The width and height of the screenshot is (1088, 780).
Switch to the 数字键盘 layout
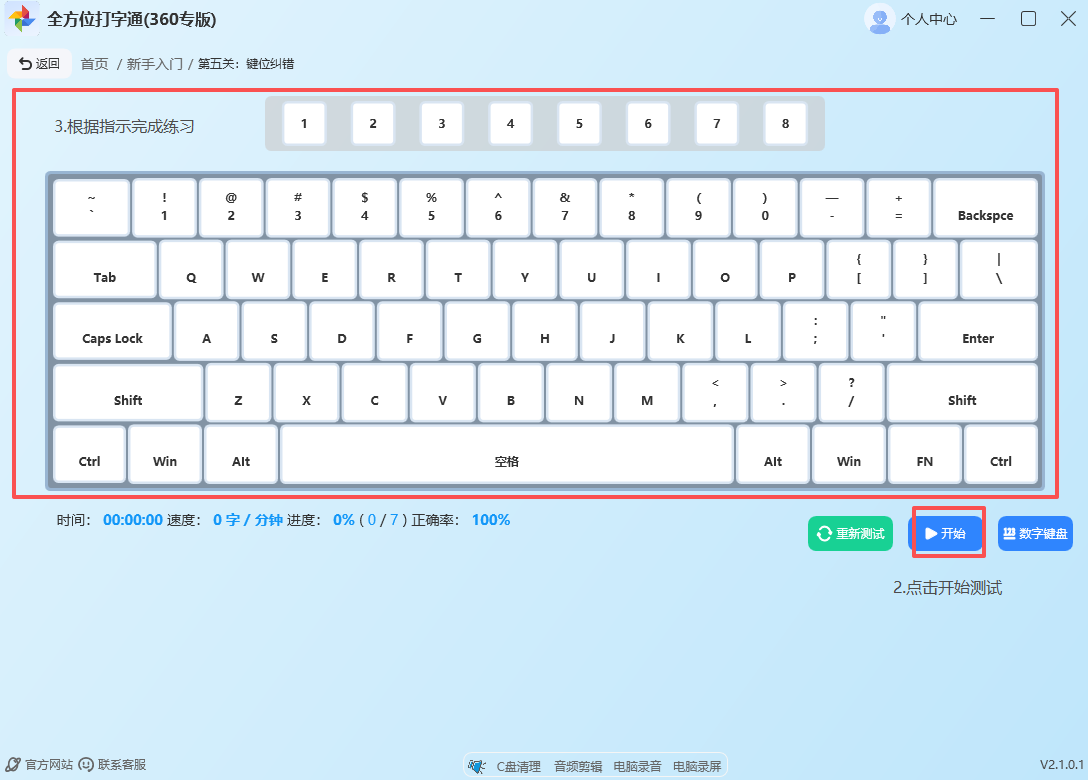pyautogui.click(x=1035, y=534)
